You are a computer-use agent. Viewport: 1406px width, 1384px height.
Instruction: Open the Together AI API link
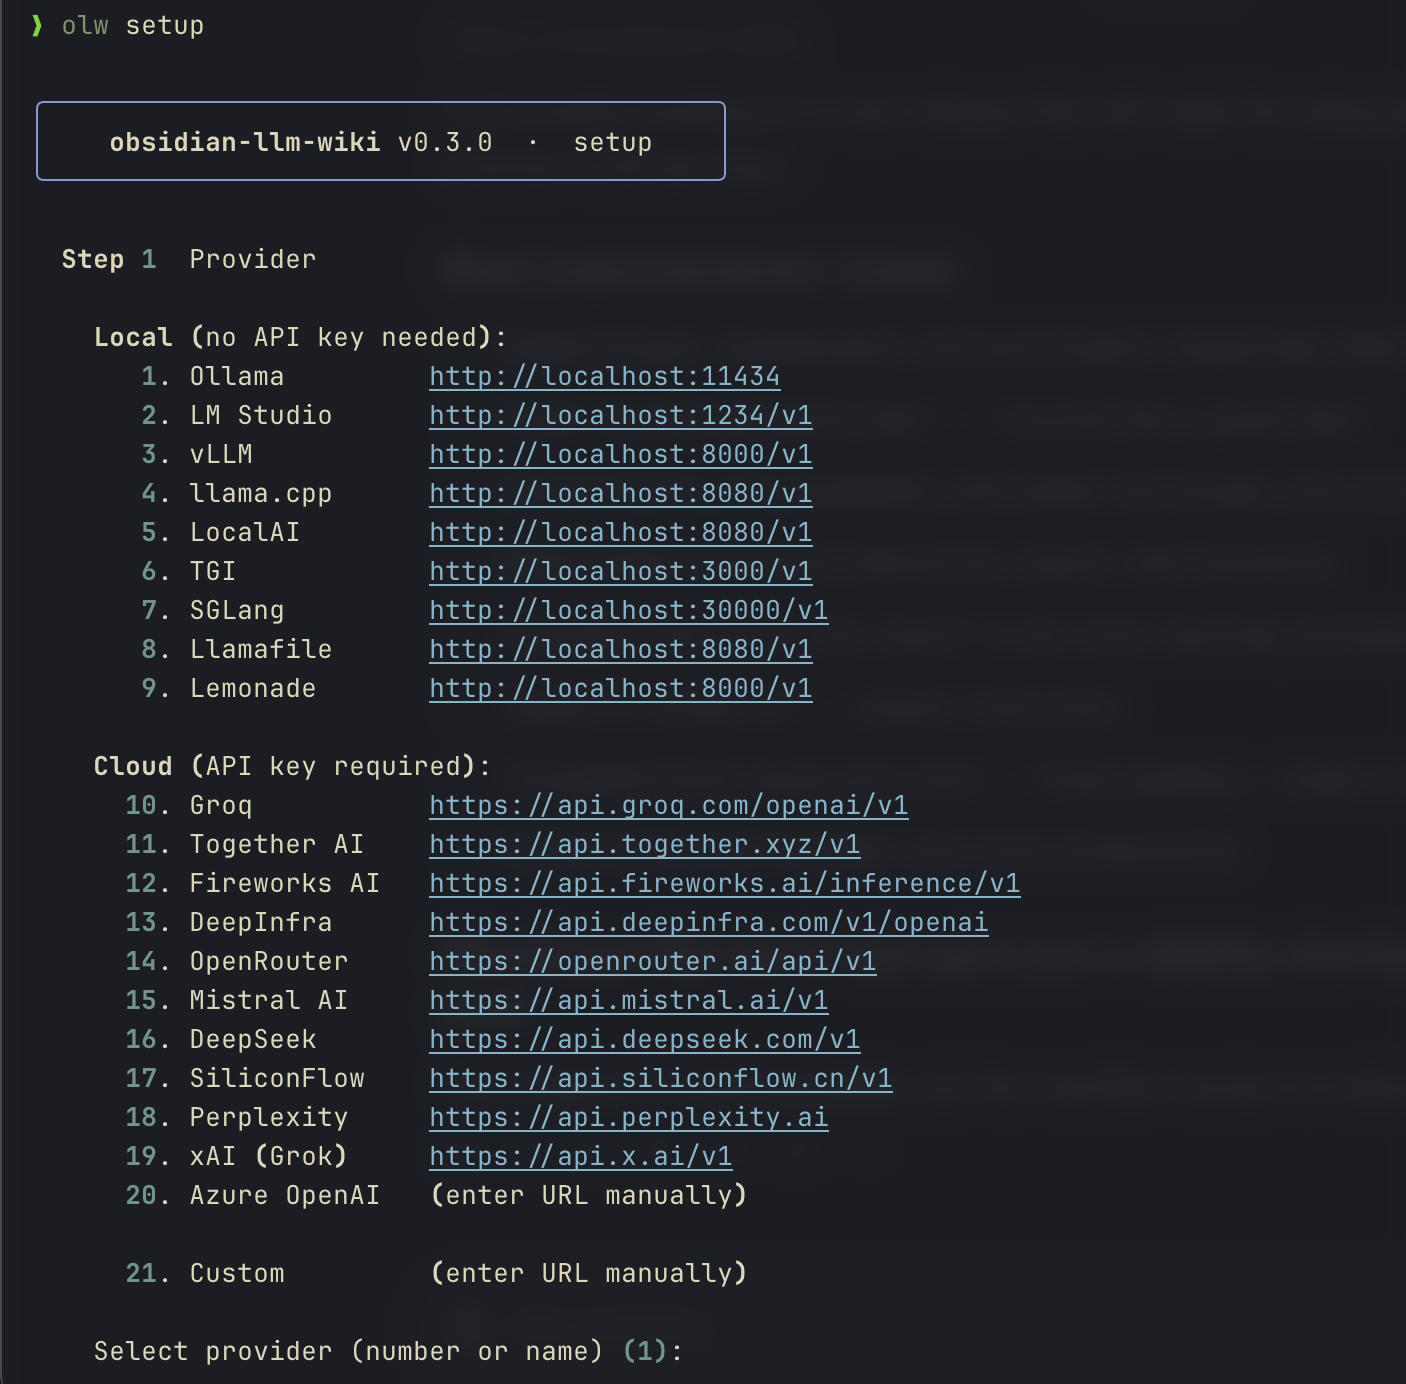point(644,845)
